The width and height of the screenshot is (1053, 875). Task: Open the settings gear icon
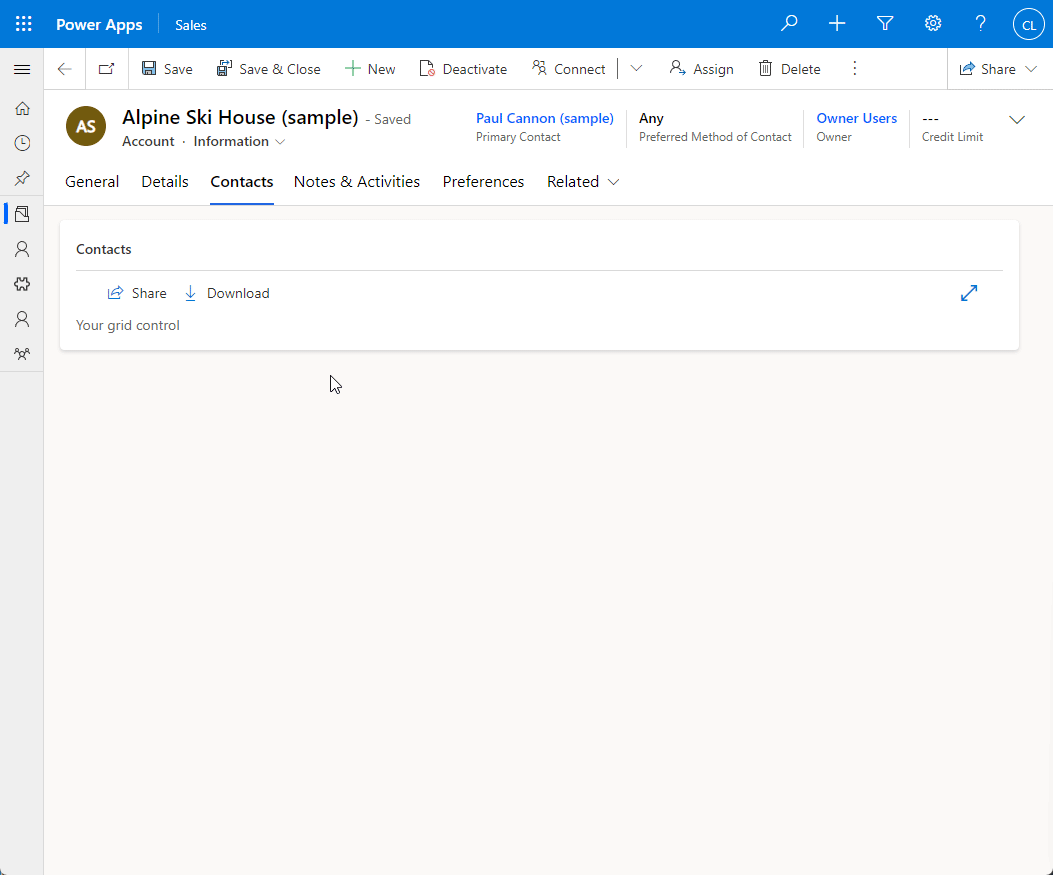click(x=933, y=24)
